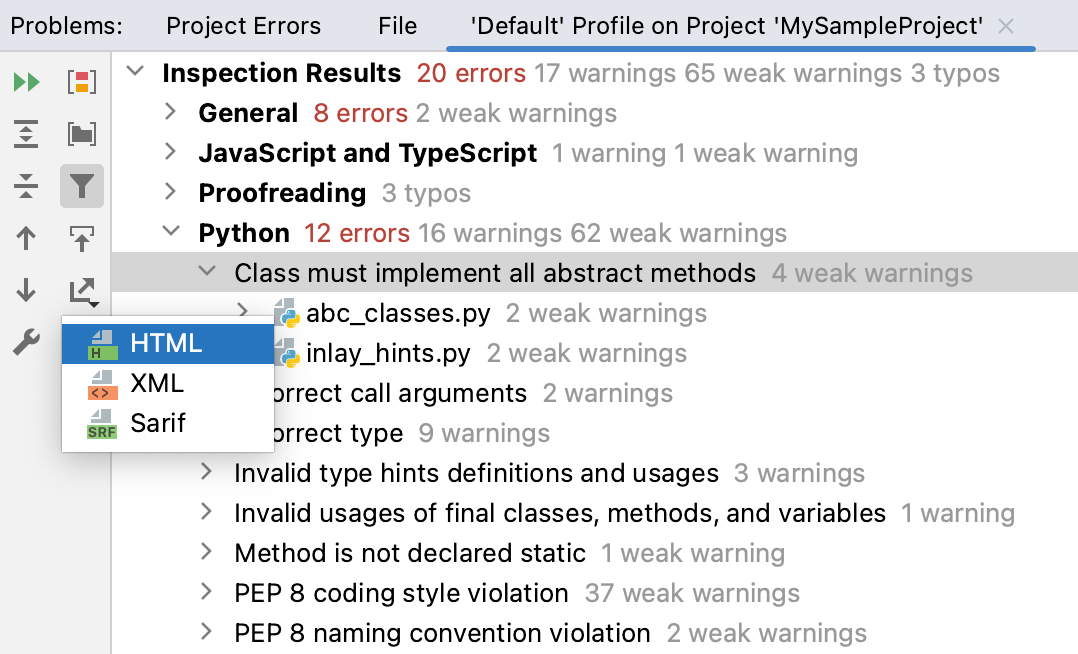Toggle the filter results funnel
The width and height of the screenshot is (1078, 654).
82,186
